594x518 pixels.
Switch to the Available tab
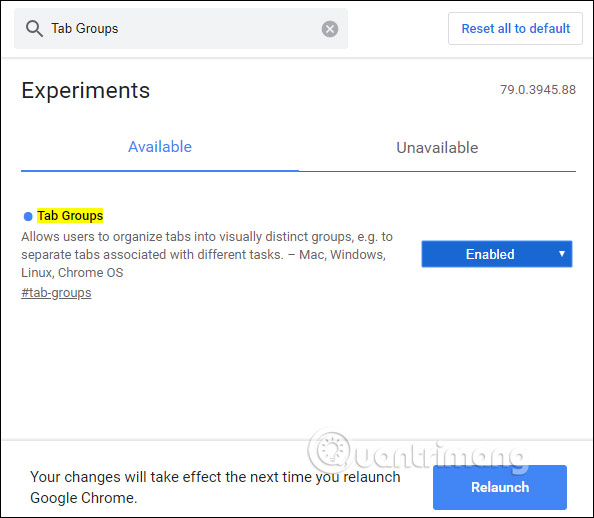160,147
